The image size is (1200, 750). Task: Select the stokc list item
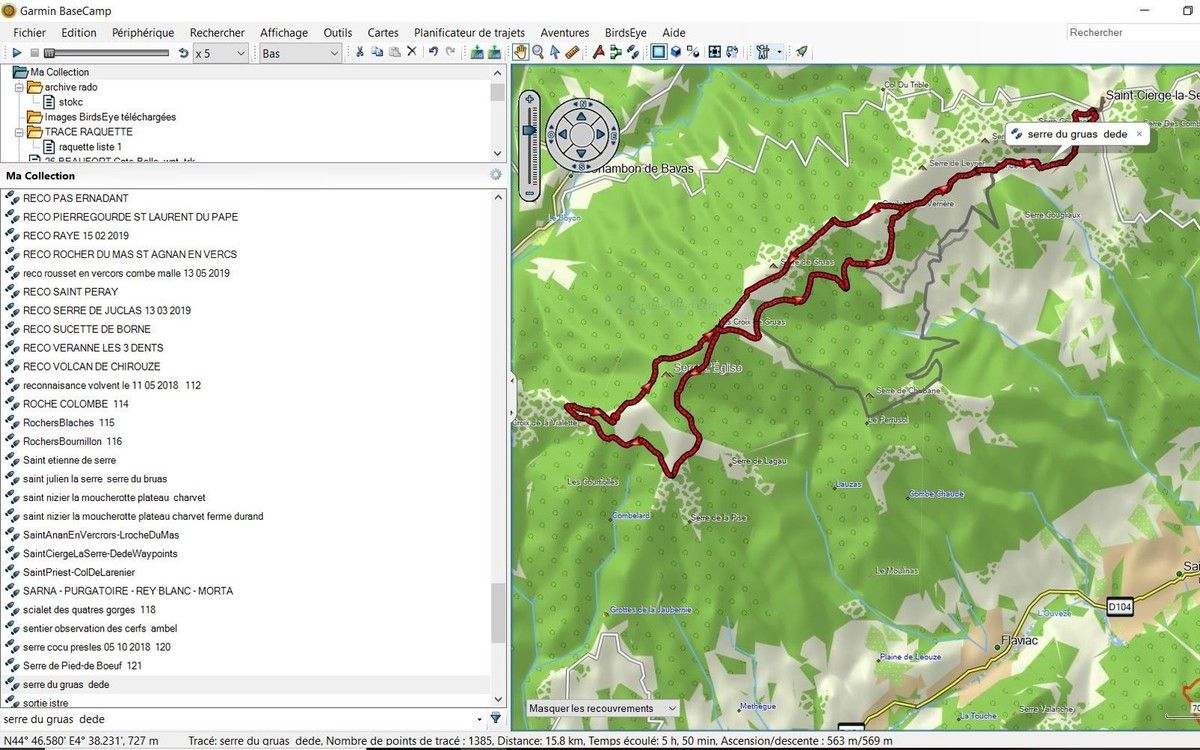70,102
